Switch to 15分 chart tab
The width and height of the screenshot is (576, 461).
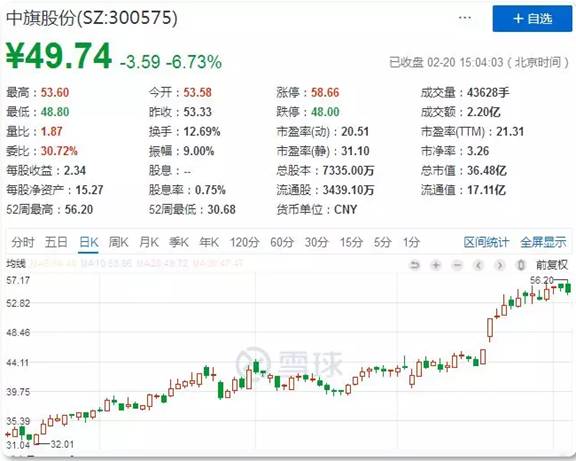[351, 242]
